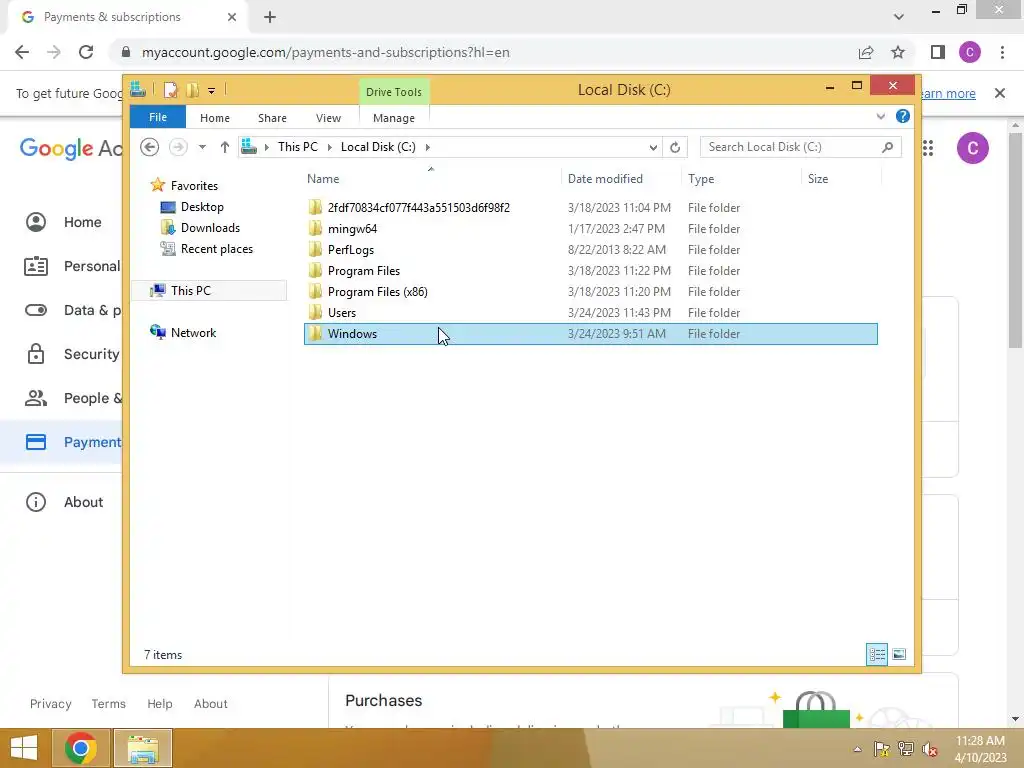Switch to Home ribbon tab
1024x768 pixels.
pyautogui.click(x=215, y=118)
